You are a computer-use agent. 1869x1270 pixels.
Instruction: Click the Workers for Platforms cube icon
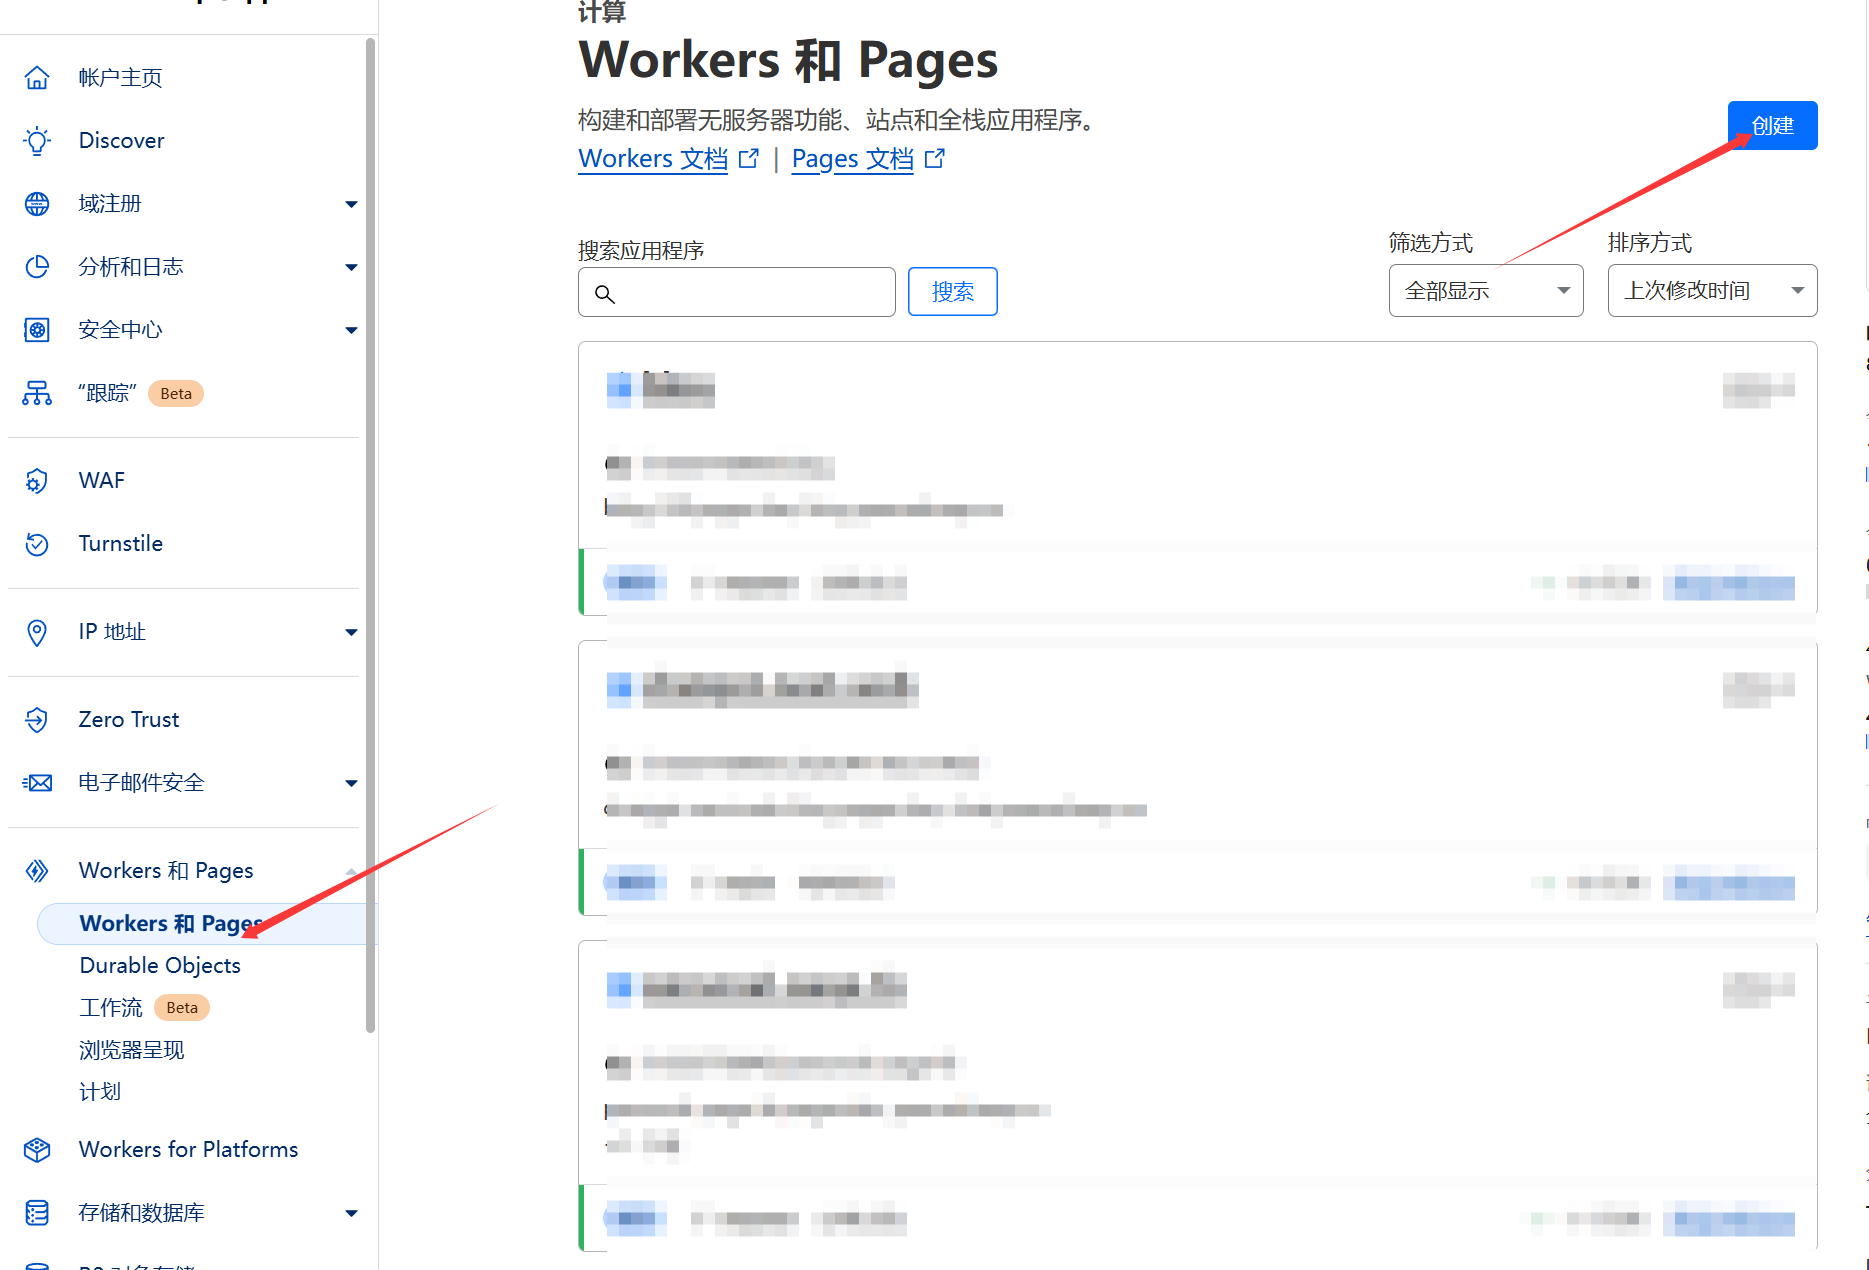point(37,1150)
